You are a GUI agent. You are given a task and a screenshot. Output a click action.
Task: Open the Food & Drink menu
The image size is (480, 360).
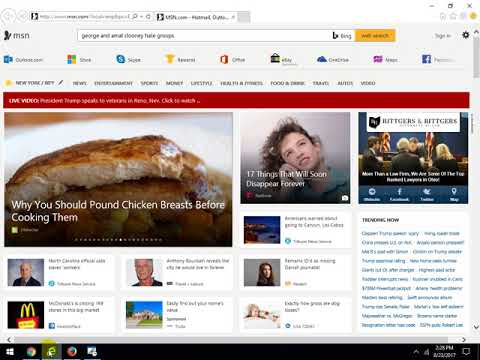pyautogui.click(x=287, y=83)
